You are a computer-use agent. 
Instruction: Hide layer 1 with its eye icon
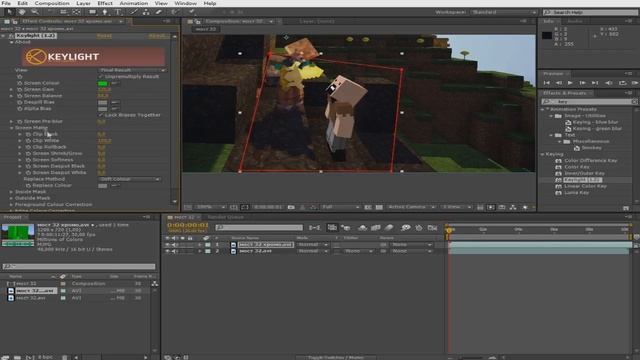point(167,245)
